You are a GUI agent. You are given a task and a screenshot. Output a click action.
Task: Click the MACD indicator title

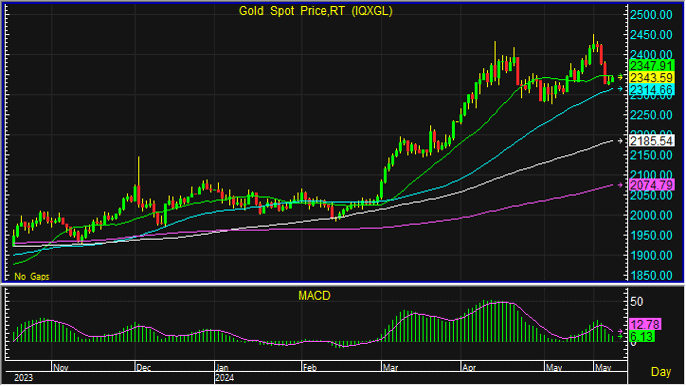coord(314,296)
